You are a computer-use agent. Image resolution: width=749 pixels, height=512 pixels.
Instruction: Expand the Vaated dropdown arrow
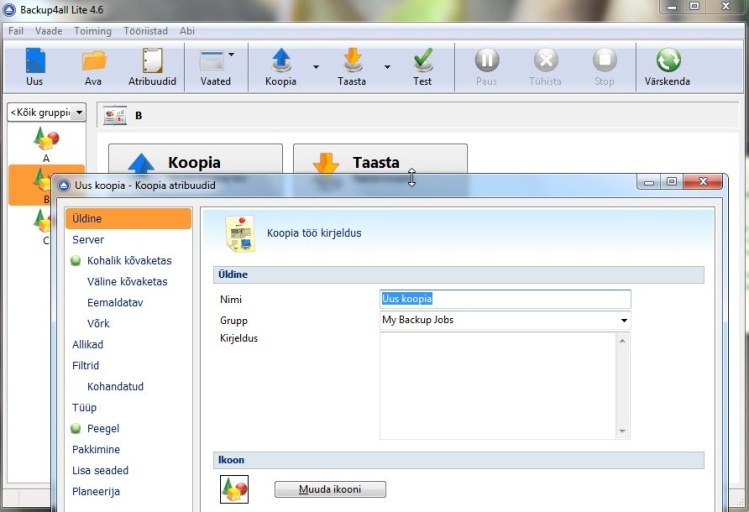(231, 54)
